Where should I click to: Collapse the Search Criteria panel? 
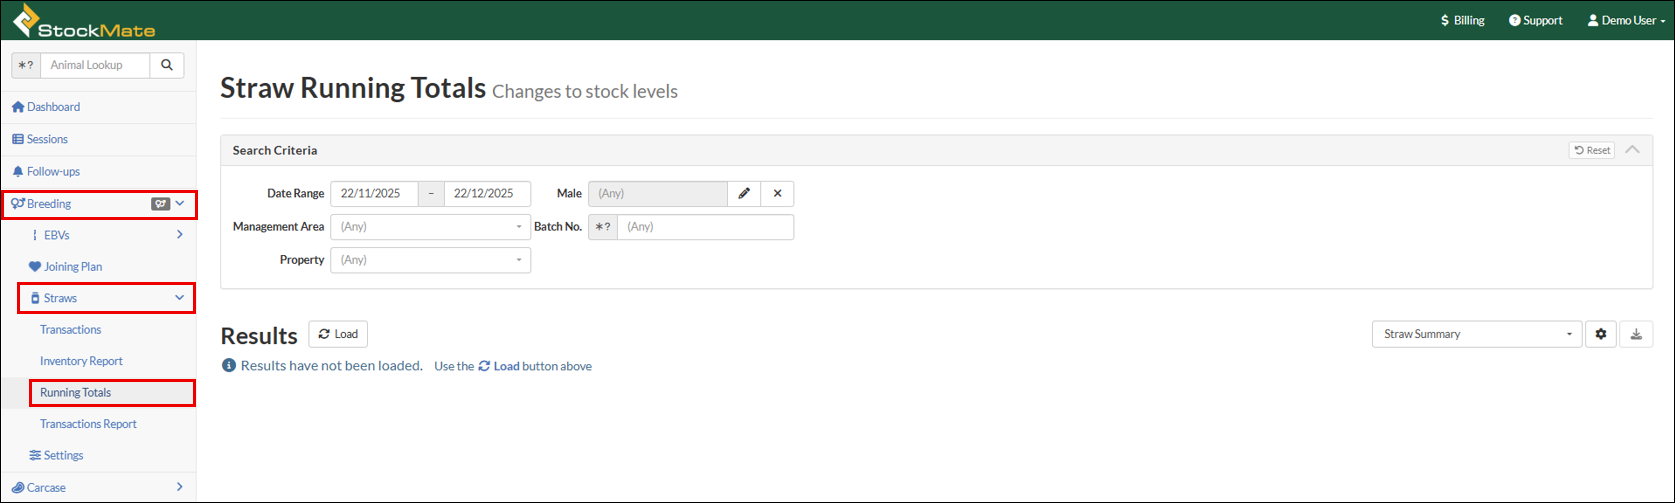click(1632, 150)
